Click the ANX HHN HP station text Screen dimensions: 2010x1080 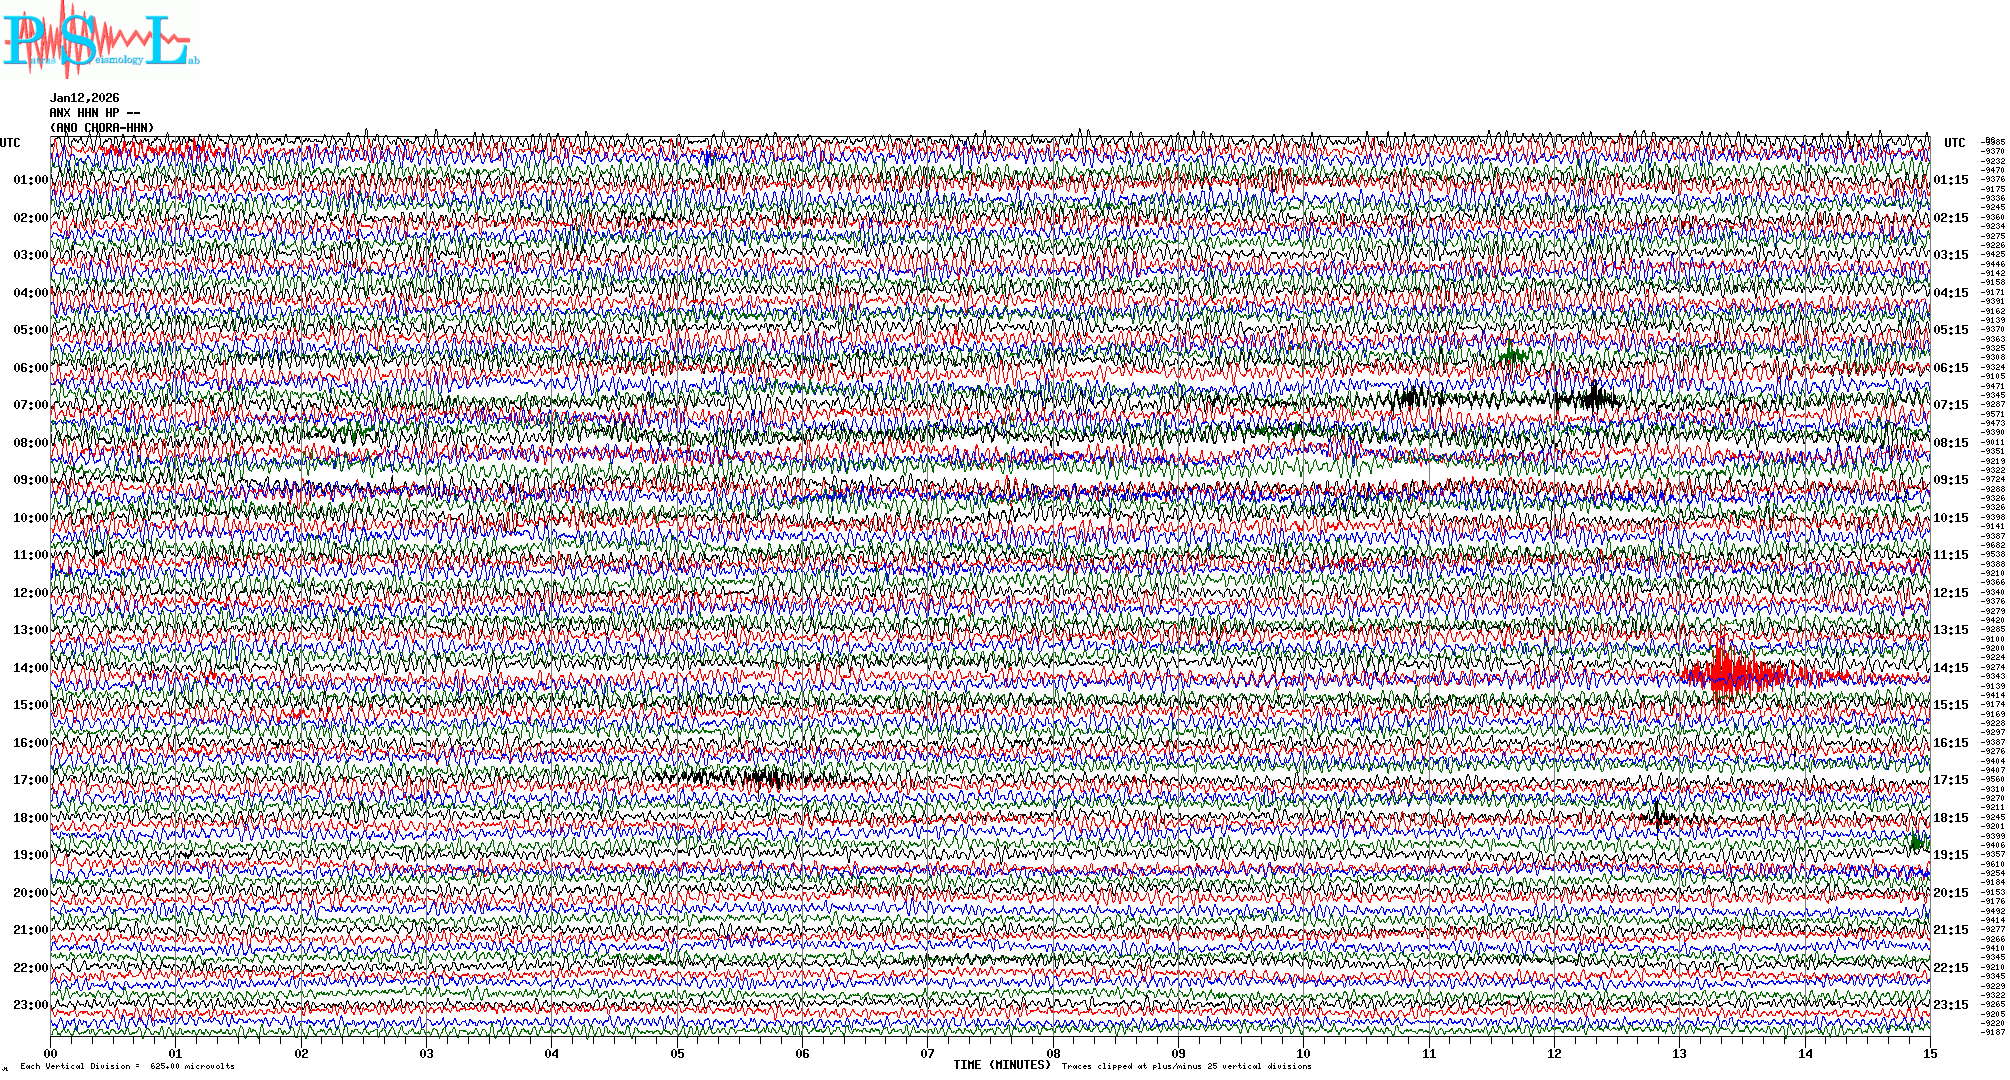[x=95, y=113]
